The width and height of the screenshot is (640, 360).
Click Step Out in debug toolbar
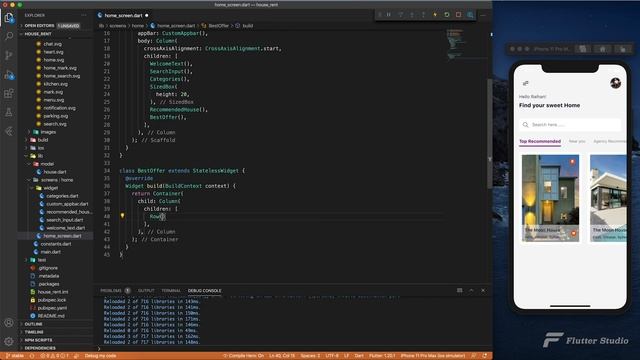click(424, 15)
